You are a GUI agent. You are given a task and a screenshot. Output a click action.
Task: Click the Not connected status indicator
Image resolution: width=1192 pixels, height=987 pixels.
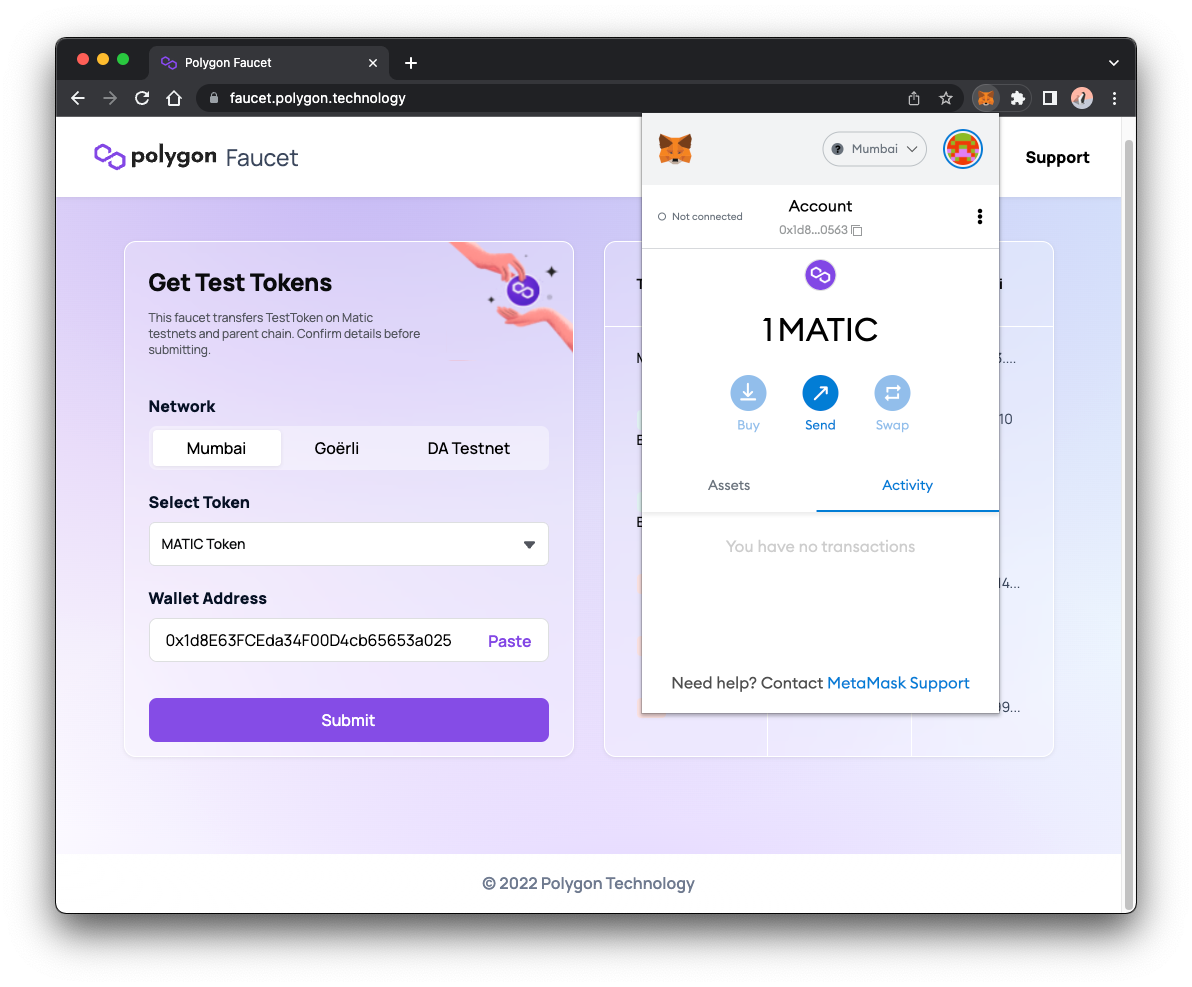pyautogui.click(x=700, y=217)
